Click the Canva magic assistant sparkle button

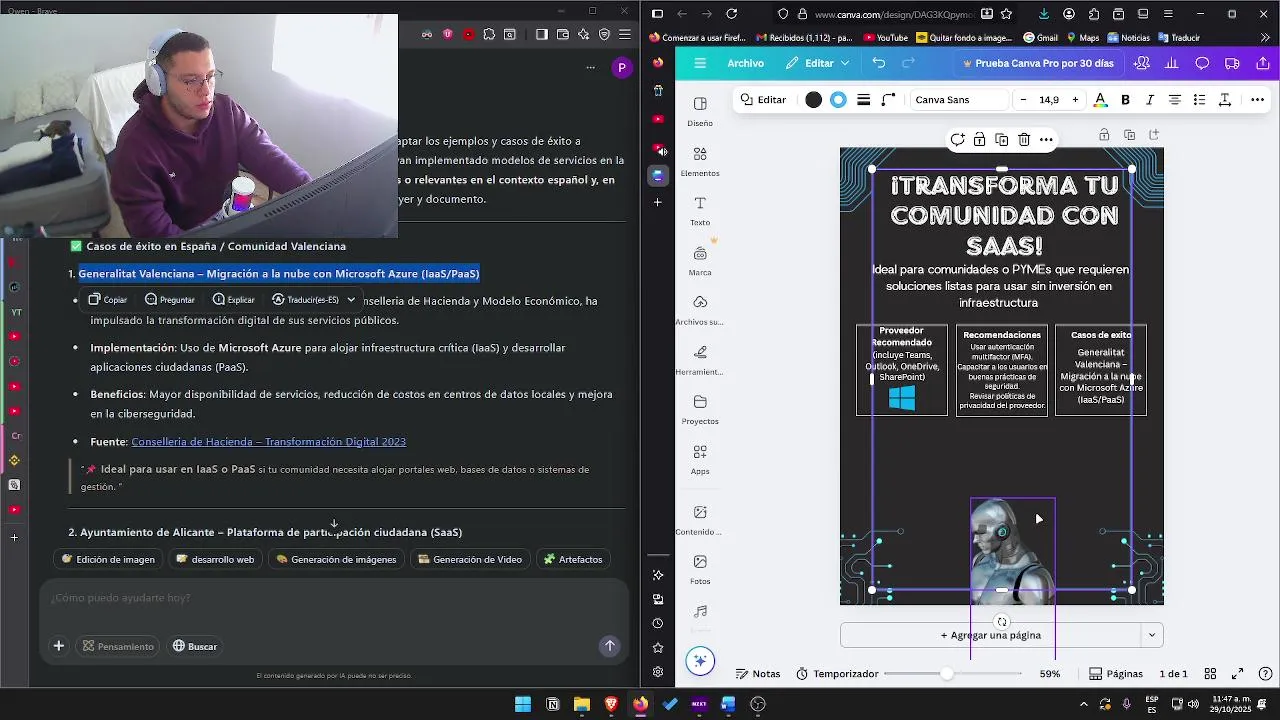coord(700,661)
